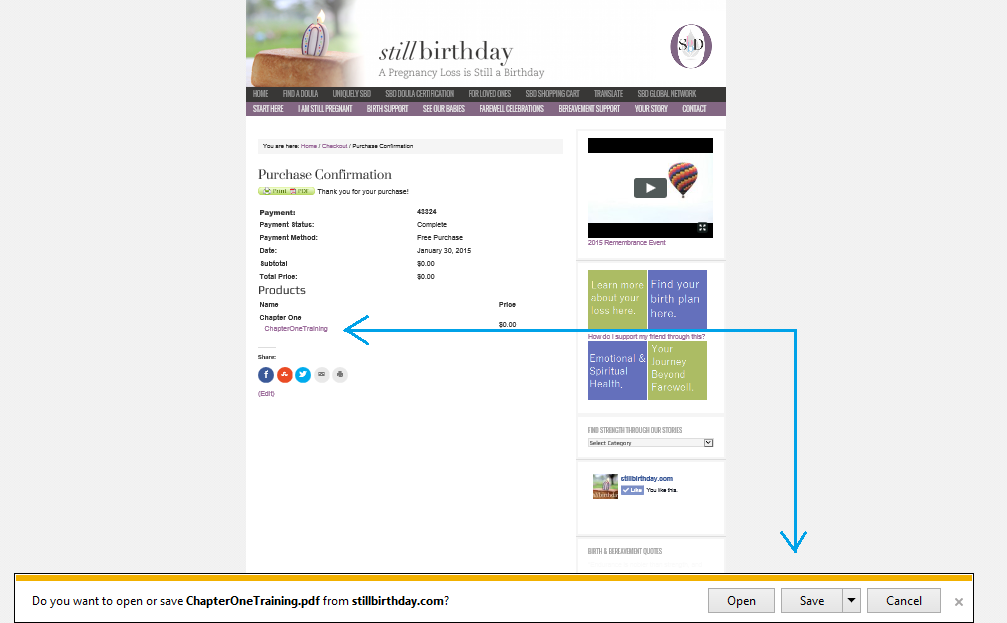The height and width of the screenshot is (623, 1007).
Task: Play the Remembrance Event video
Action: click(650, 188)
